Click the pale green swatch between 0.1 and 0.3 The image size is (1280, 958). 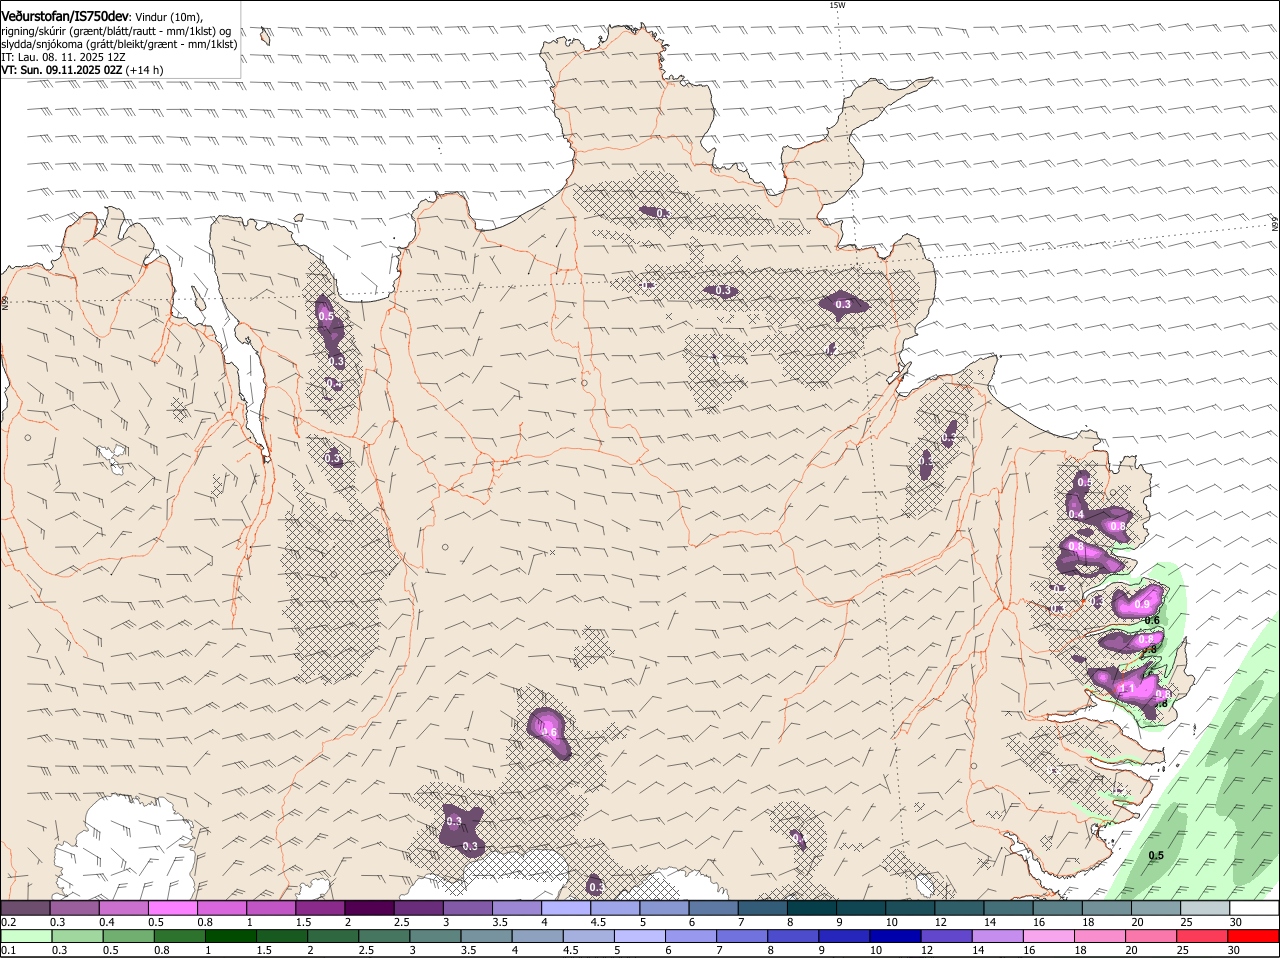pos(26,936)
